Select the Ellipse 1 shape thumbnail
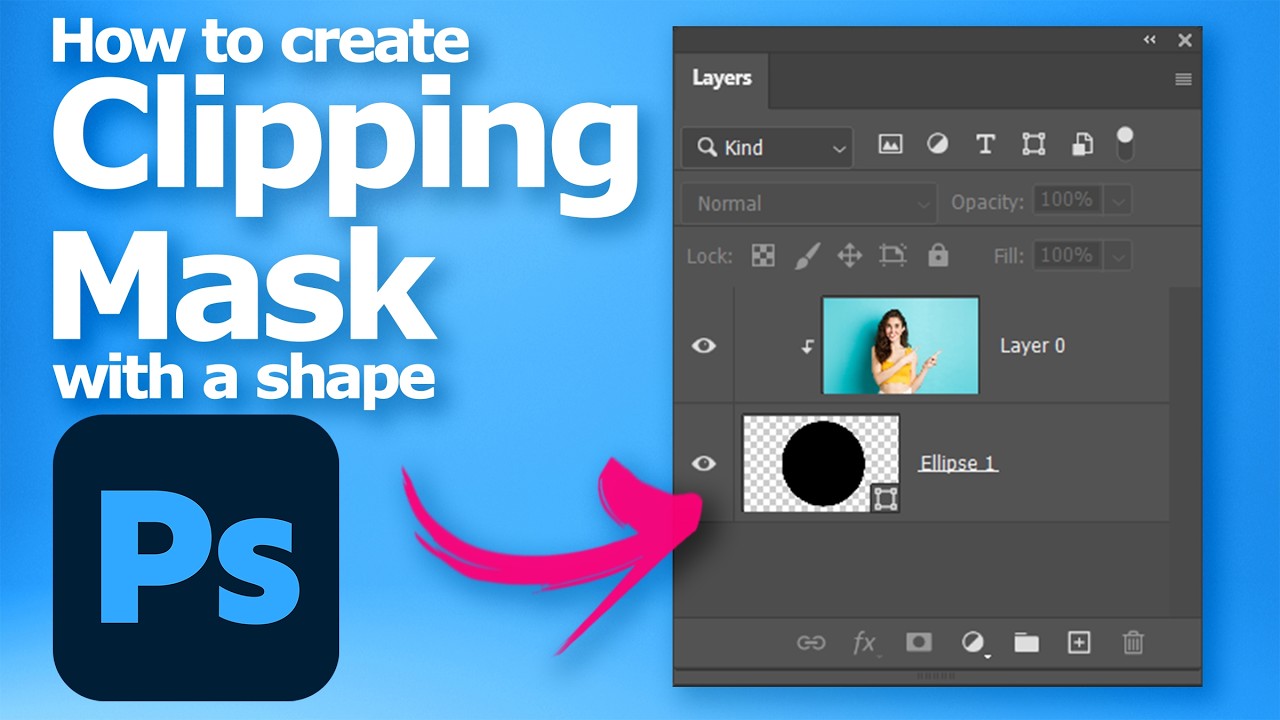Image resolution: width=1280 pixels, height=720 pixels. click(x=821, y=464)
